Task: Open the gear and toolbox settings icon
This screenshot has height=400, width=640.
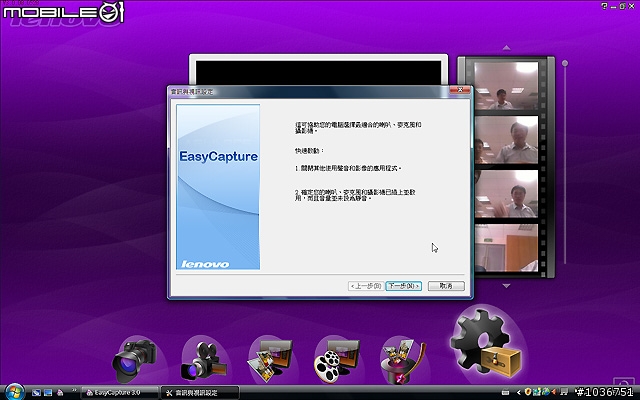Action: [x=486, y=344]
